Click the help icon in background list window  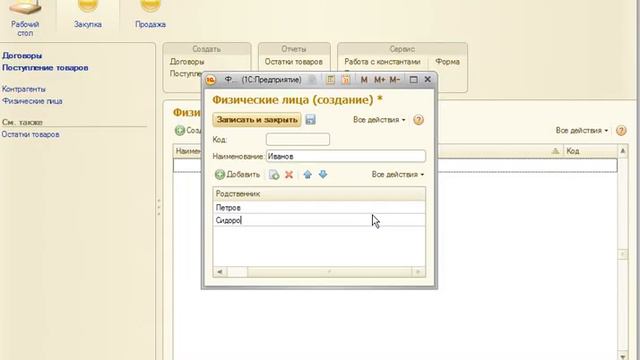pos(621,131)
